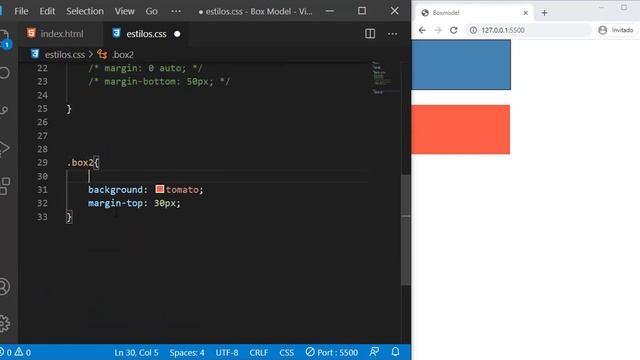
Task: Click the CSS file icon in breadcrumb
Action: click(35, 54)
